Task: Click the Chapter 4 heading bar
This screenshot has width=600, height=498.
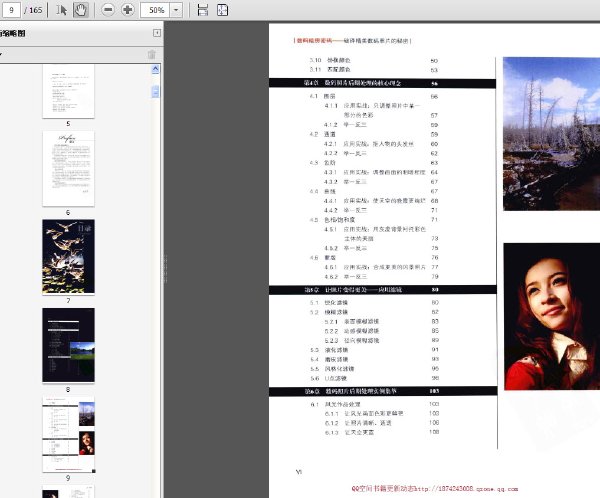Action: 382,83
